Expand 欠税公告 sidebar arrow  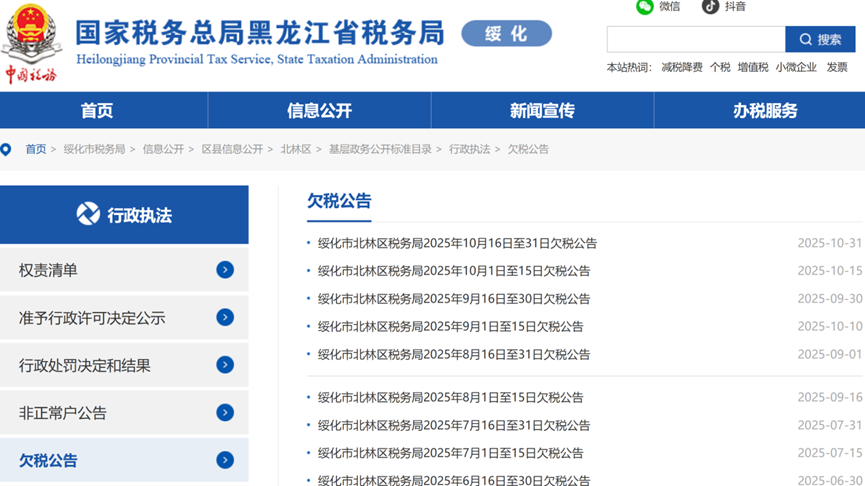point(225,460)
